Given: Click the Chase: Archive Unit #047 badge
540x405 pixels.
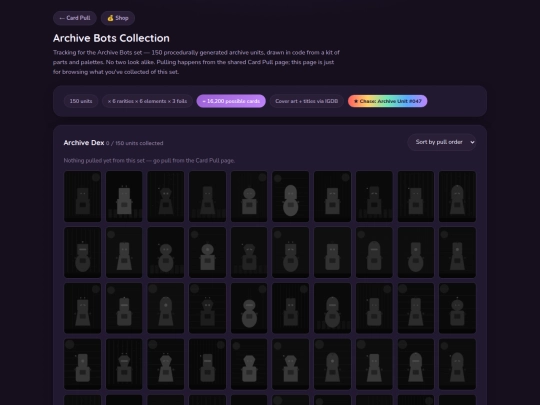Looking at the screenshot, I should click(x=387, y=101).
